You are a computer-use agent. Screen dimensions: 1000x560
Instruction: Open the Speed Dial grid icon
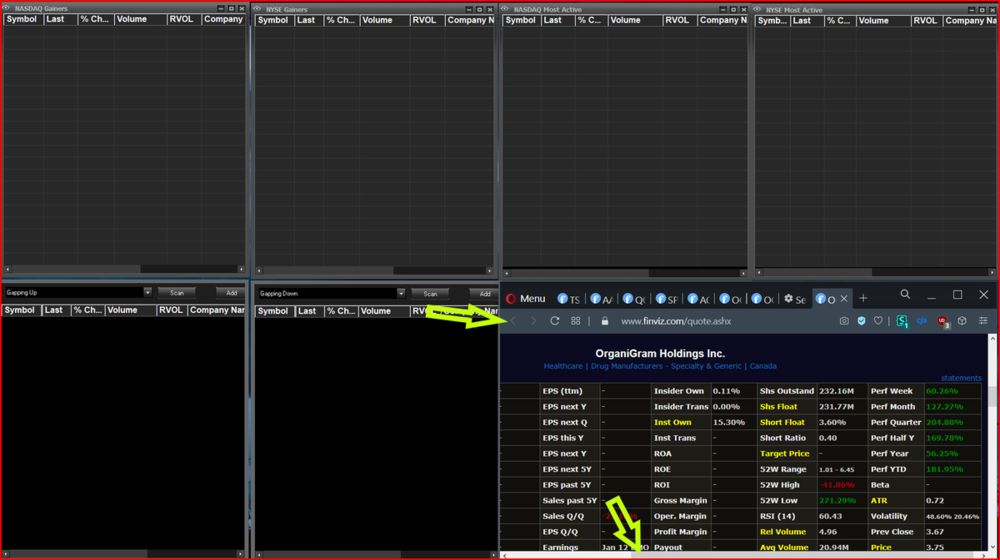point(575,321)
